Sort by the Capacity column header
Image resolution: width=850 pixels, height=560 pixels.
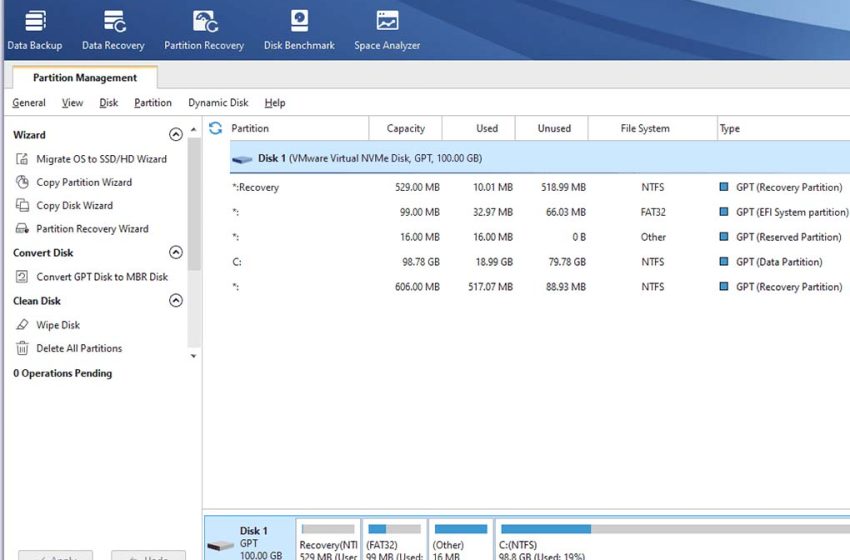(x=405, y=128)
